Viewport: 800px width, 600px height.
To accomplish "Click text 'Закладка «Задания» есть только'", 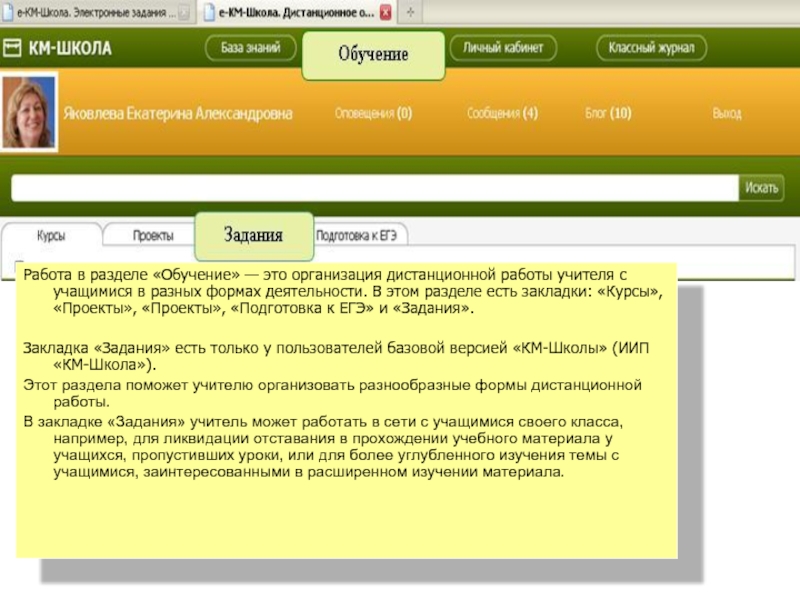I will tap(140, 348).
